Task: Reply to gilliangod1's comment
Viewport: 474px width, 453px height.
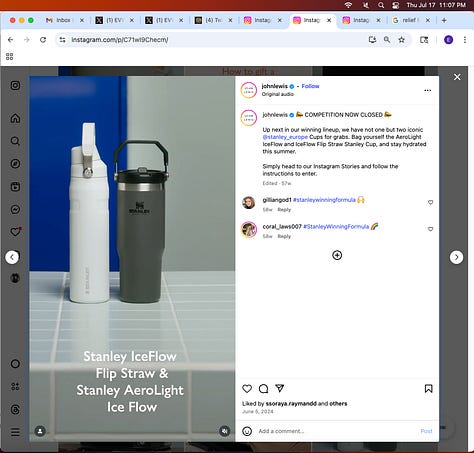Action: [x=284, y=210]
